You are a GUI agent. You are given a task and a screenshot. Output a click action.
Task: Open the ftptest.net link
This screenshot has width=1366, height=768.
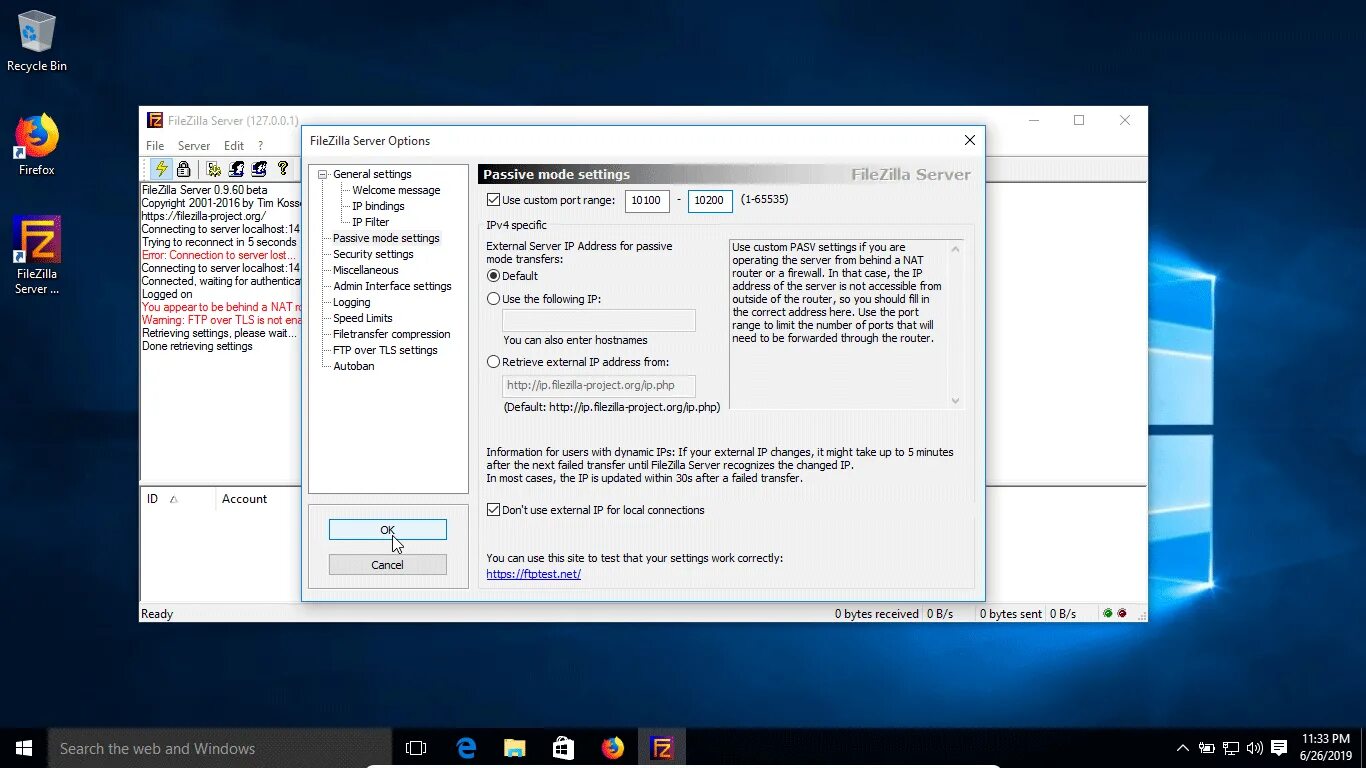pos(533,573)
